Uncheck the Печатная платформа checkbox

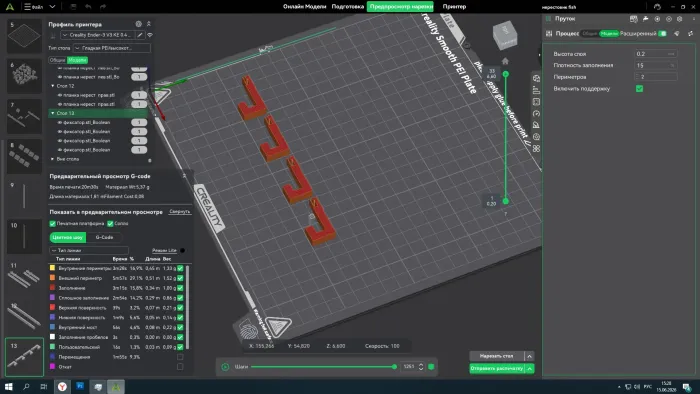[x=53, y=224]
